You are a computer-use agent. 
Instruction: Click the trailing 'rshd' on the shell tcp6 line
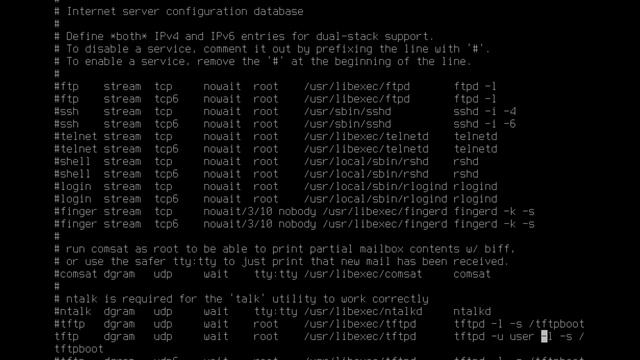coord(466,174)
